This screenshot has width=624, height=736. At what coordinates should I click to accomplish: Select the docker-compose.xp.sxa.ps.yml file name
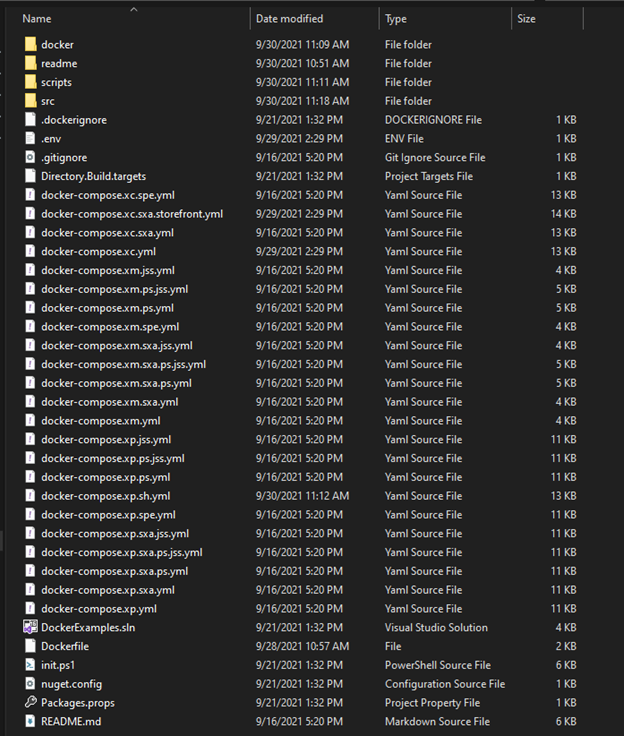115,571
